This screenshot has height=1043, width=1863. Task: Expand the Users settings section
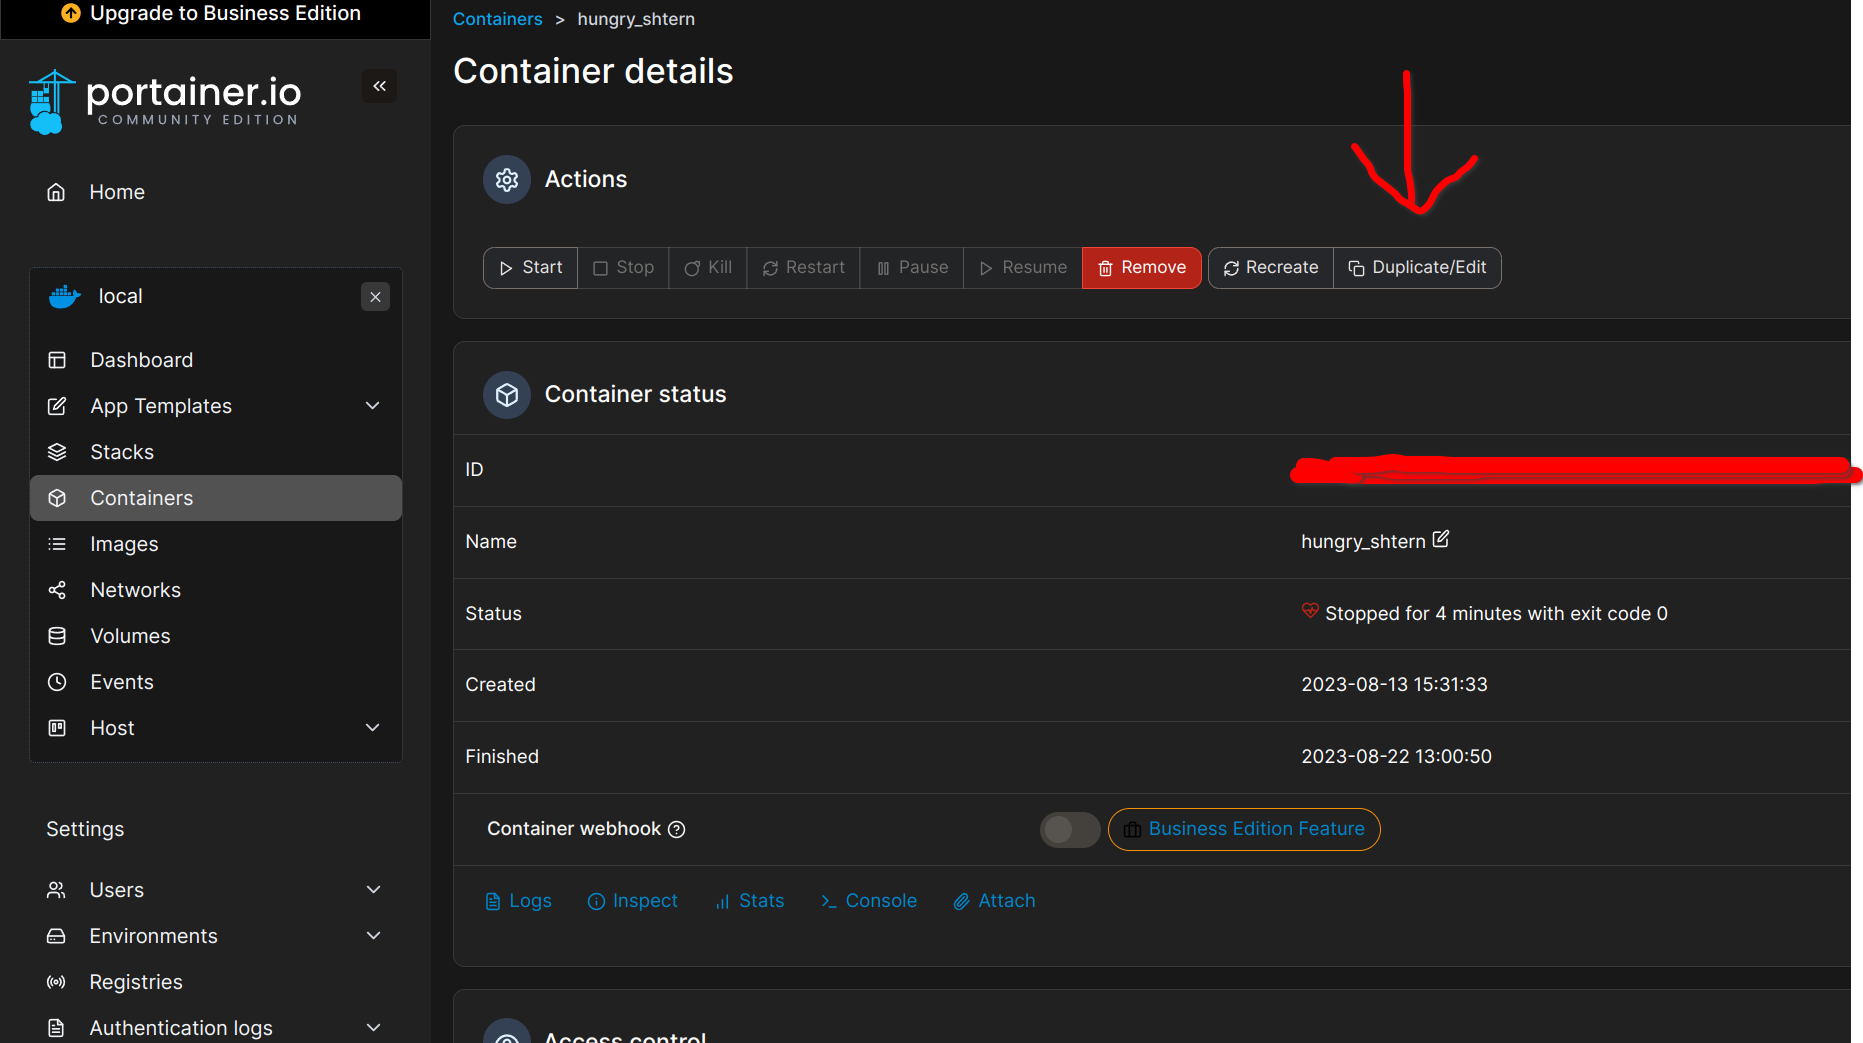click(x=373, y=890)
